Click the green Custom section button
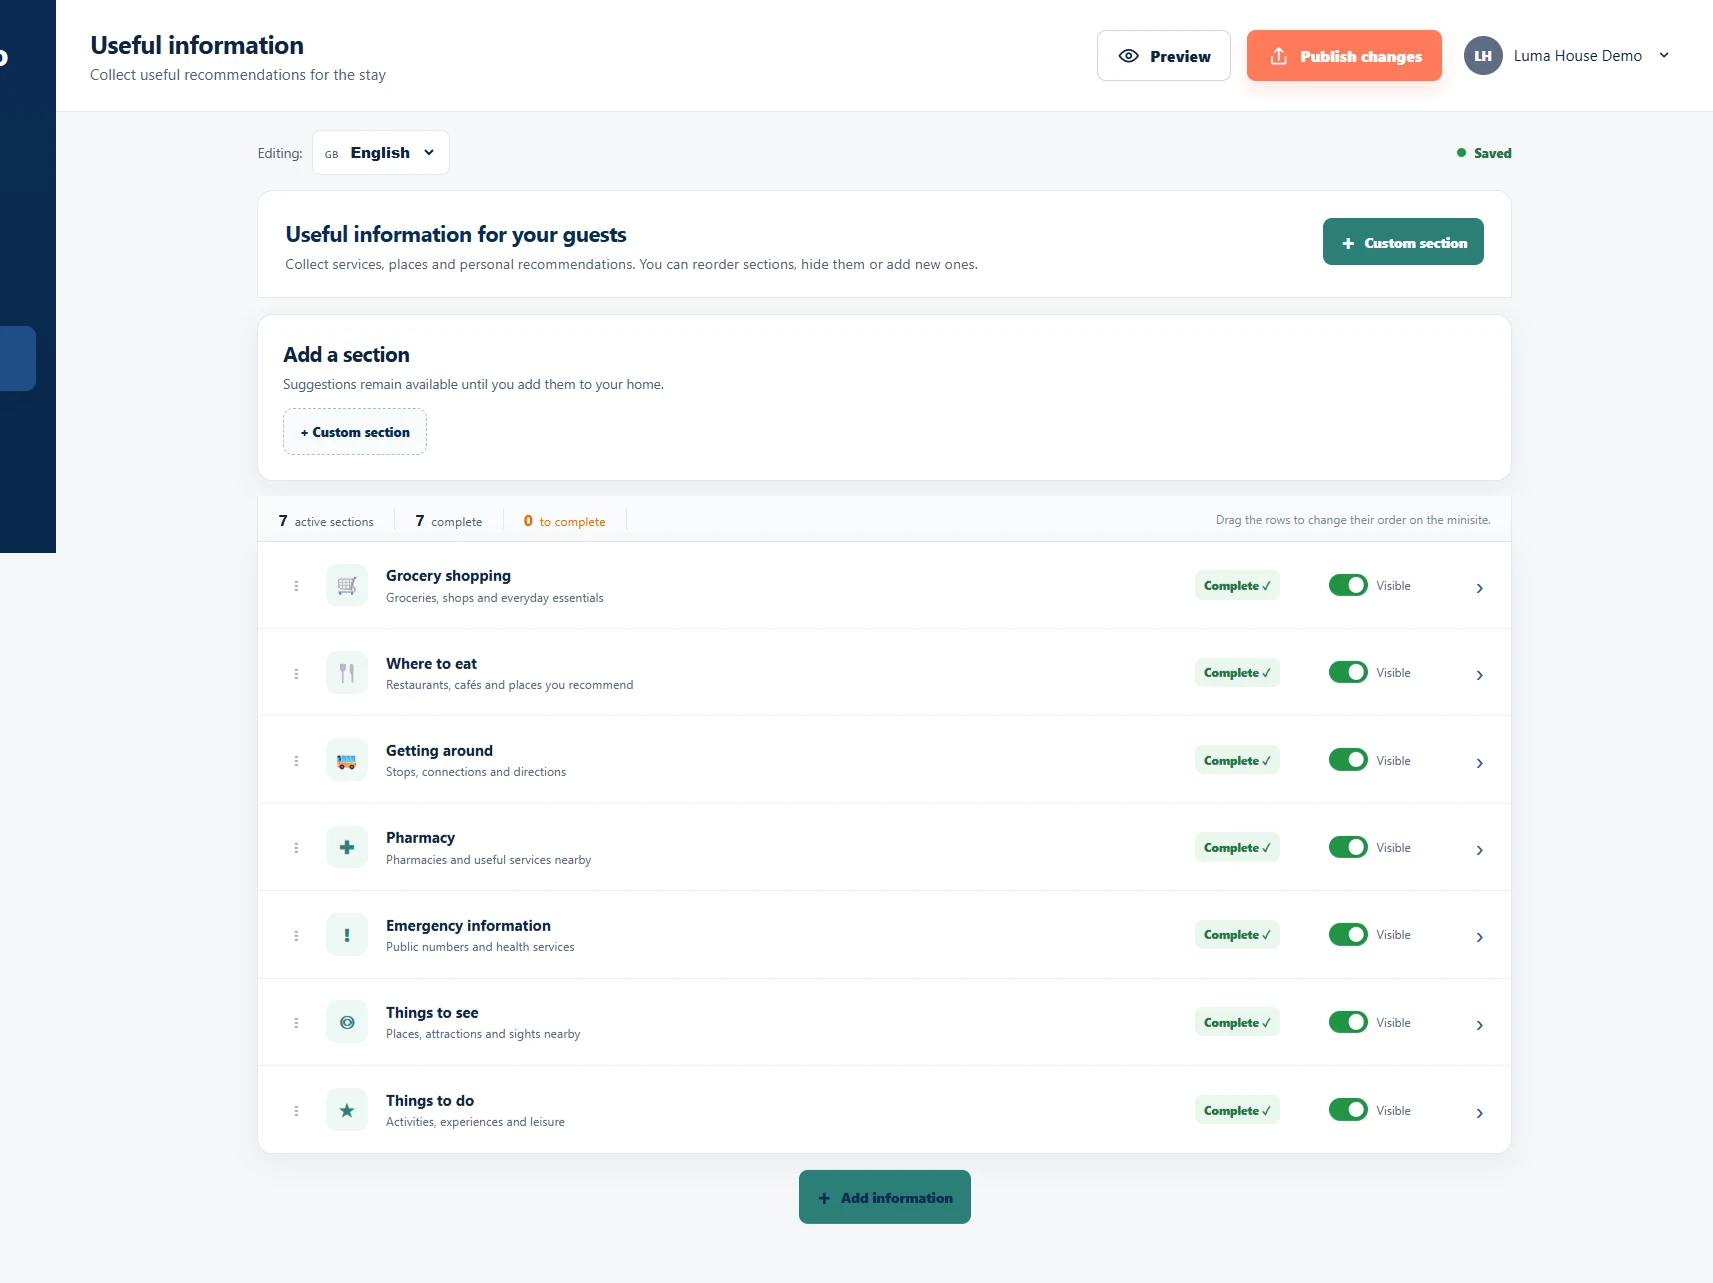The height and width of the screenshot is (1283, 1713). [x=1403, y=242]
